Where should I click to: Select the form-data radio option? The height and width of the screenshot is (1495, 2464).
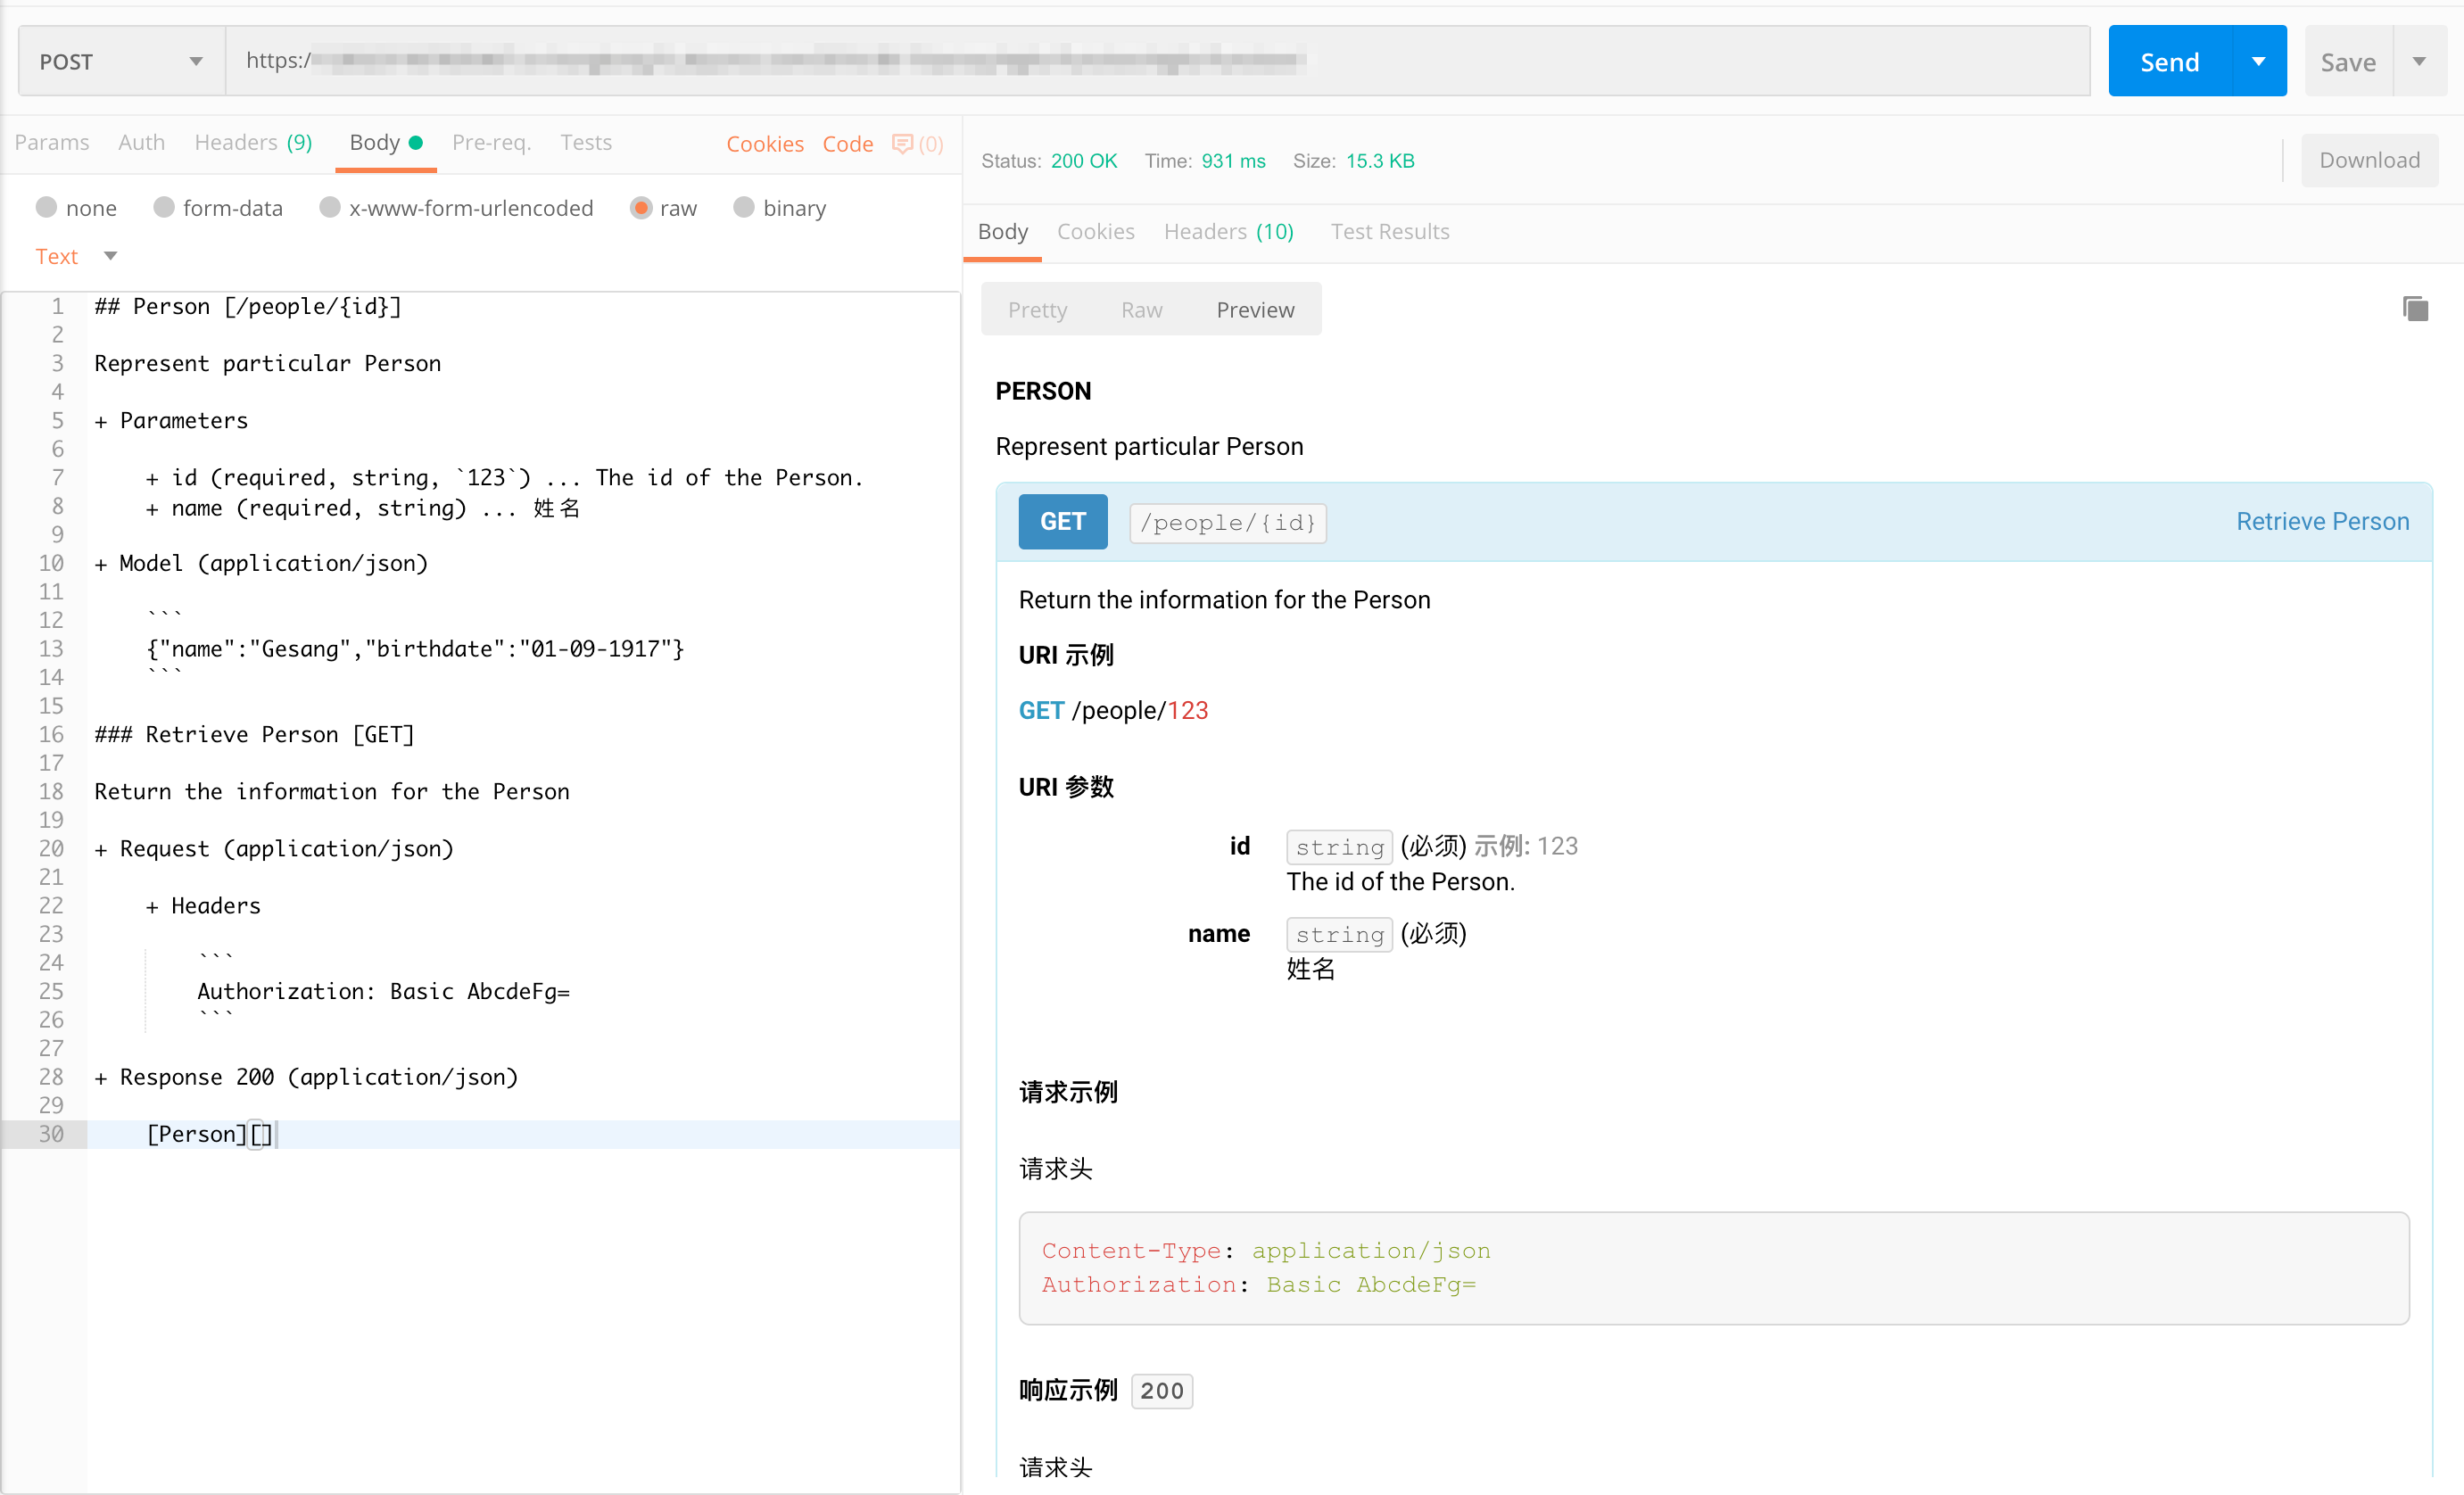click(x=164, y=208)
